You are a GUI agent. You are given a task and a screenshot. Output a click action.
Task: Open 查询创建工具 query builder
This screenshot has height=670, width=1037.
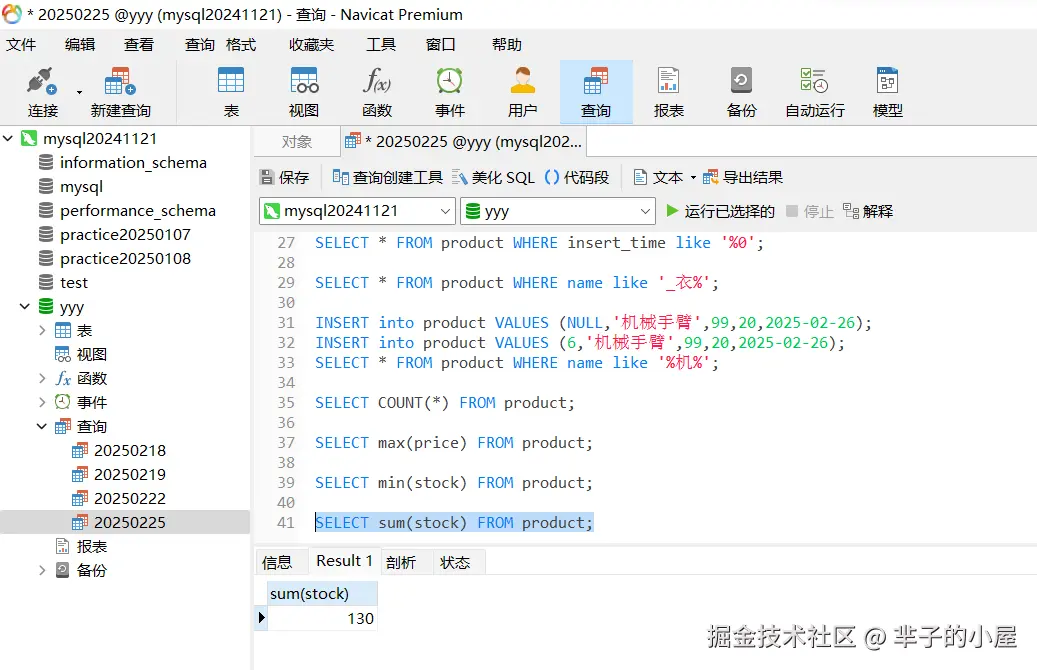pos(388,177)
